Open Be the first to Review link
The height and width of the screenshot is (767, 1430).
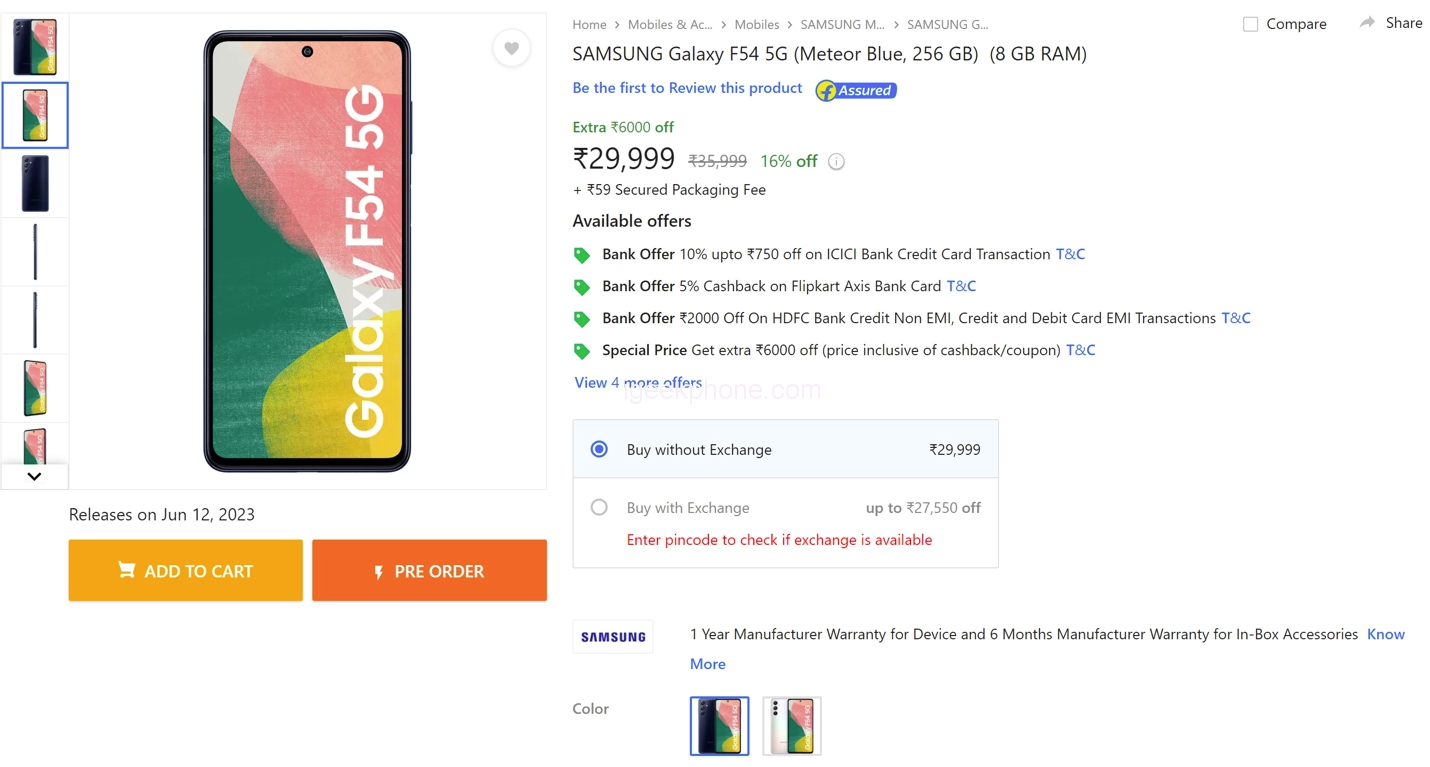[687, 88]
